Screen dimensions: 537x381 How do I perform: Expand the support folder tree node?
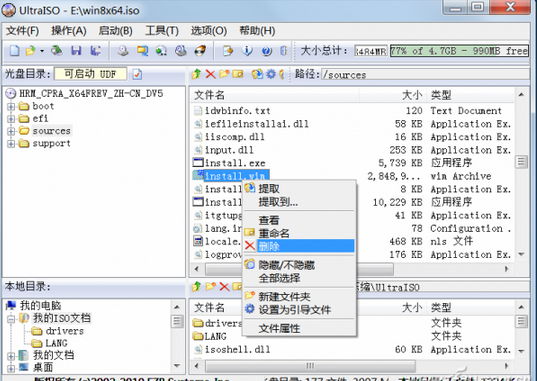tap(11, 143)
